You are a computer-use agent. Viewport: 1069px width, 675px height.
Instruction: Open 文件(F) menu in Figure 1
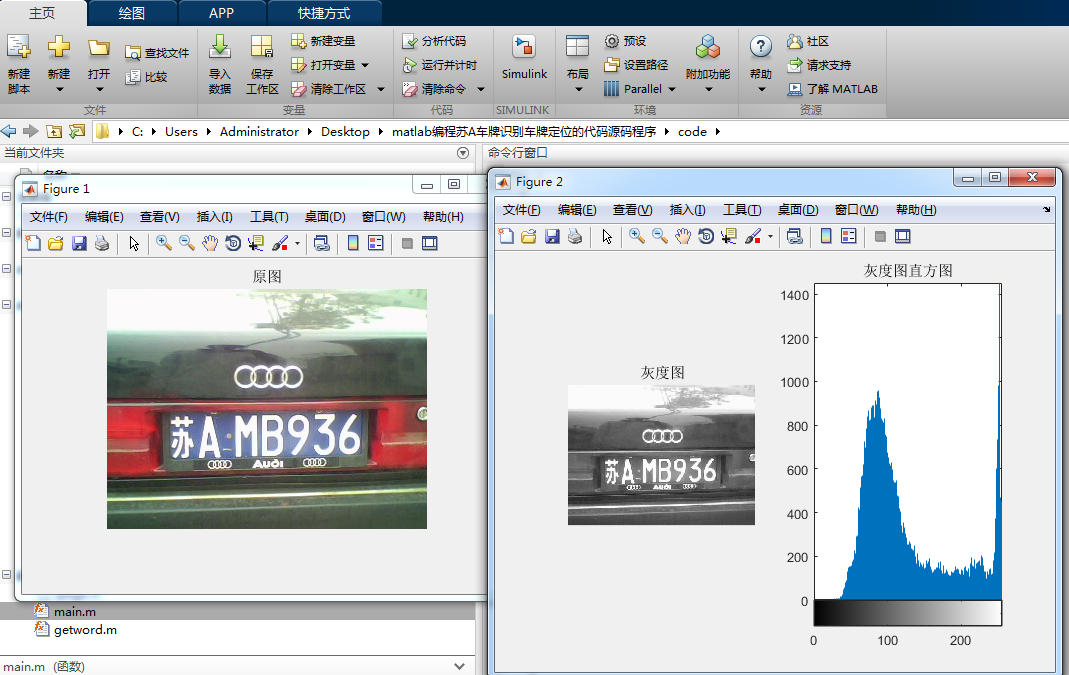[x=48, y=217]
